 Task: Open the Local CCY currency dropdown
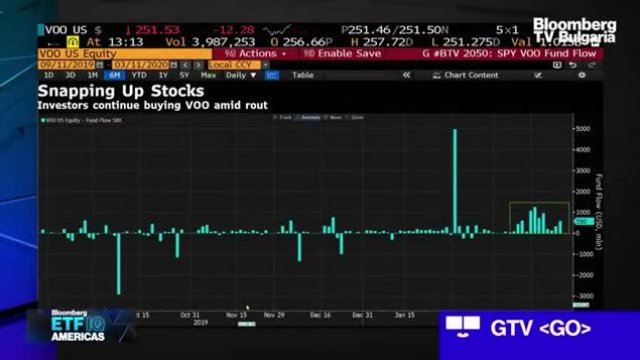(234, 65)
